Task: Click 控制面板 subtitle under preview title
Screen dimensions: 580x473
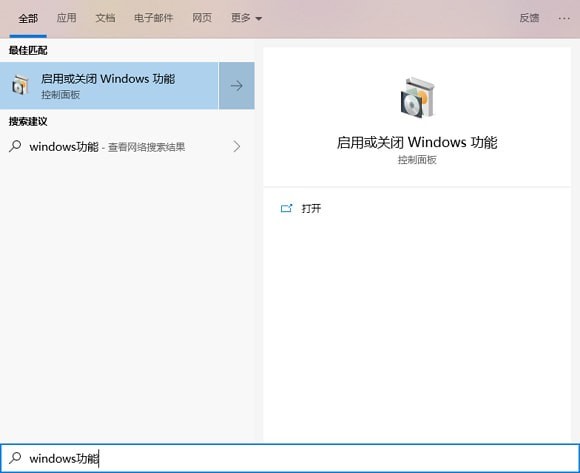Action: click(x=417, y=160)
